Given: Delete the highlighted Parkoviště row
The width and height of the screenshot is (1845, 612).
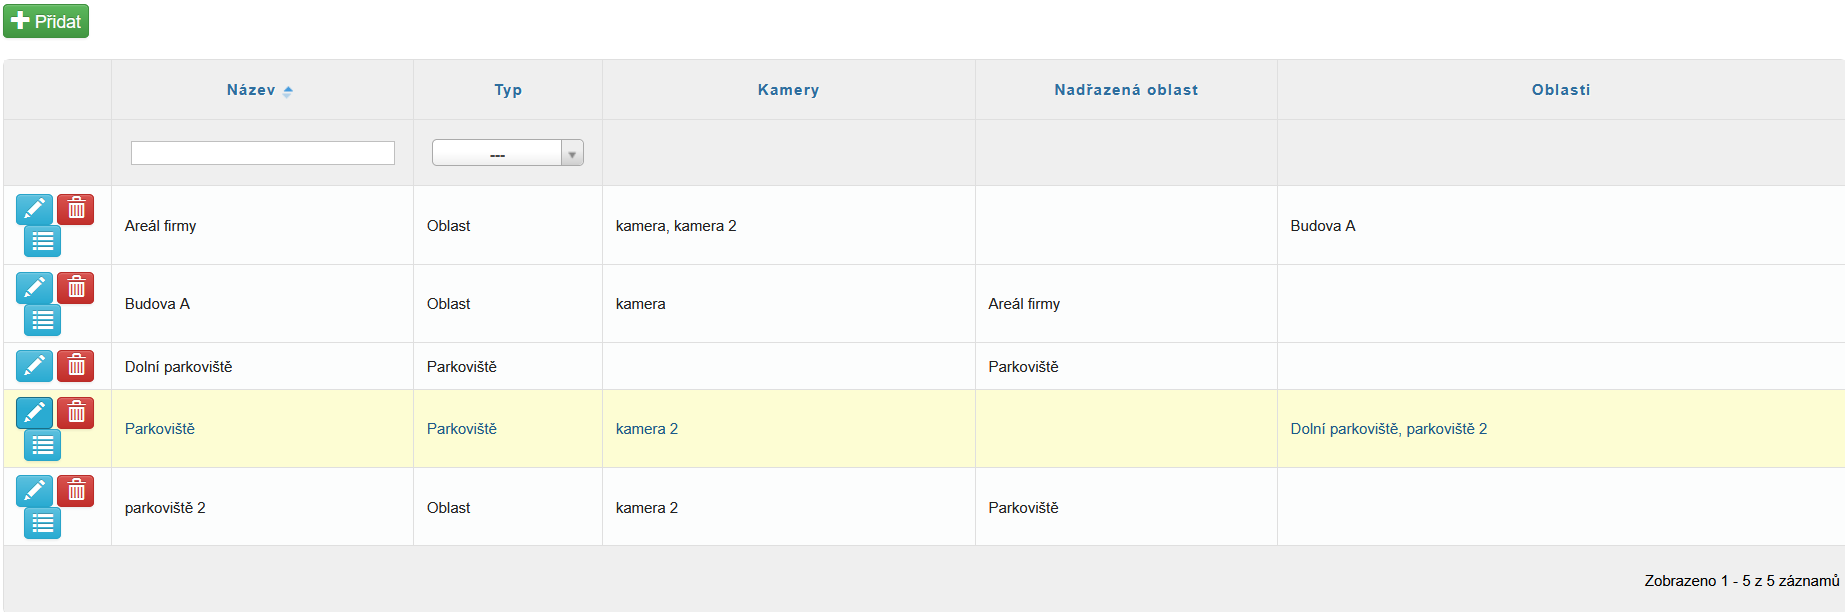Looking at the screenshot, I should click(76, 413).
